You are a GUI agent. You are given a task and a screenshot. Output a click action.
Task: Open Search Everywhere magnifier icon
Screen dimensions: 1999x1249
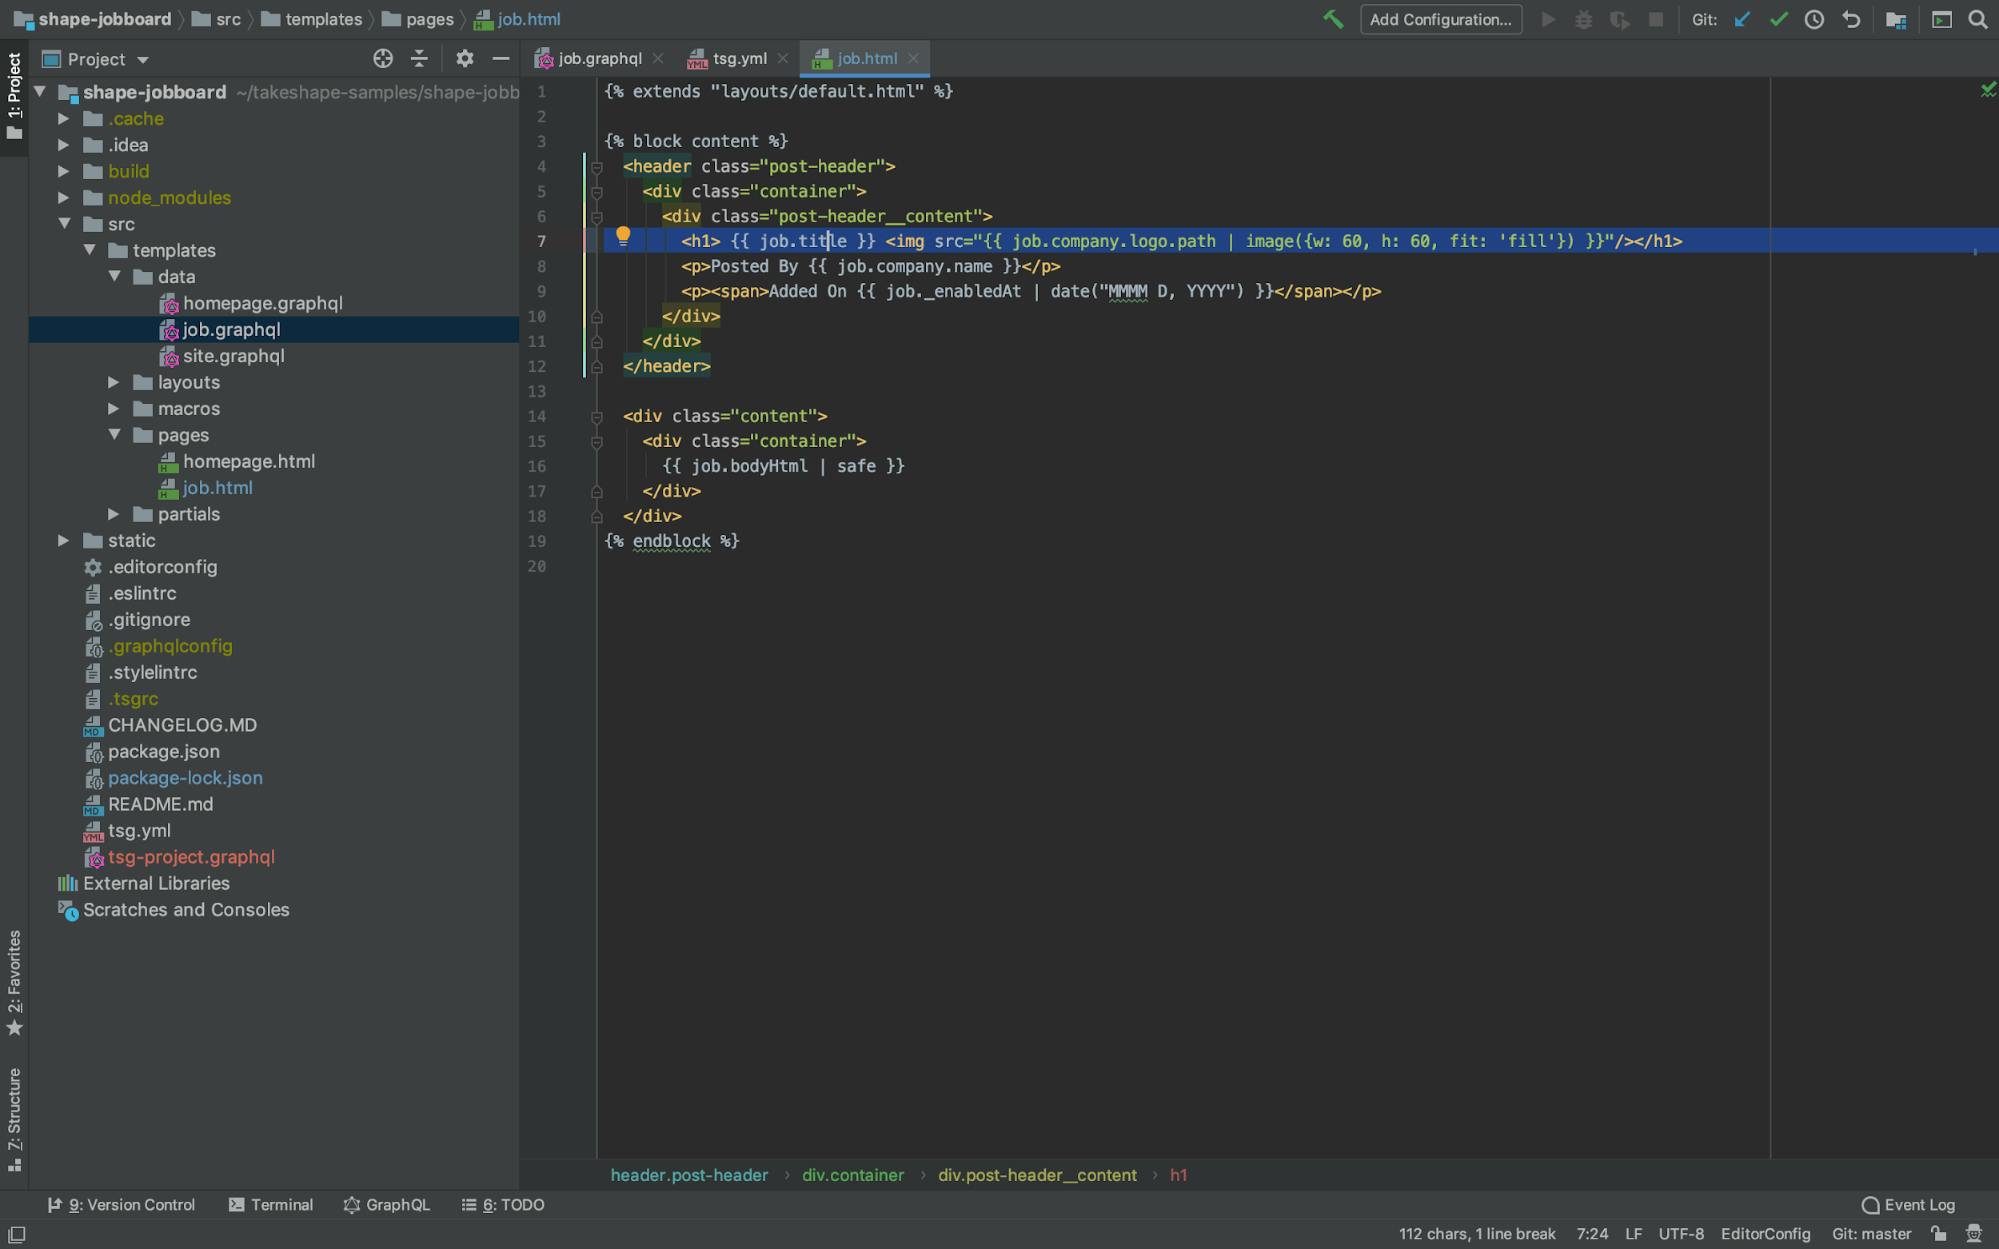click(x=1977, y=19)
